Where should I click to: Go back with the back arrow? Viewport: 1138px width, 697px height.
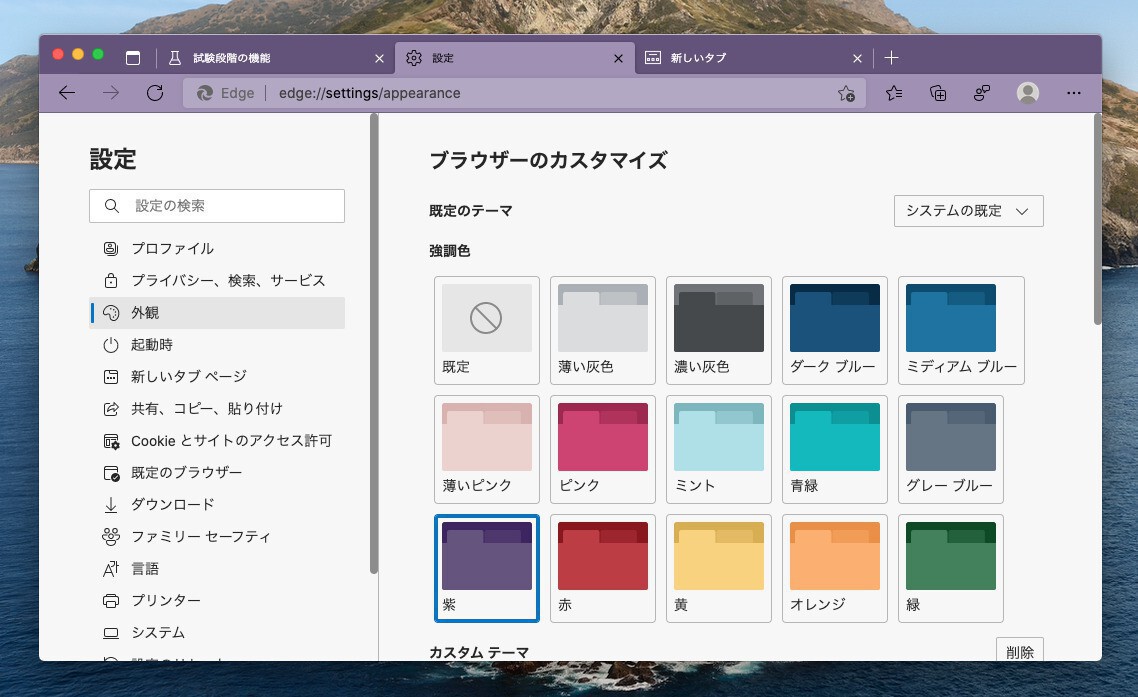(67, 93)
